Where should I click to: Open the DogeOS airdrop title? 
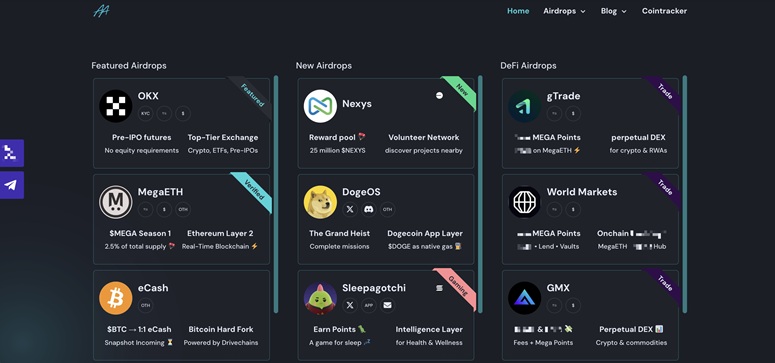(361, 192)
